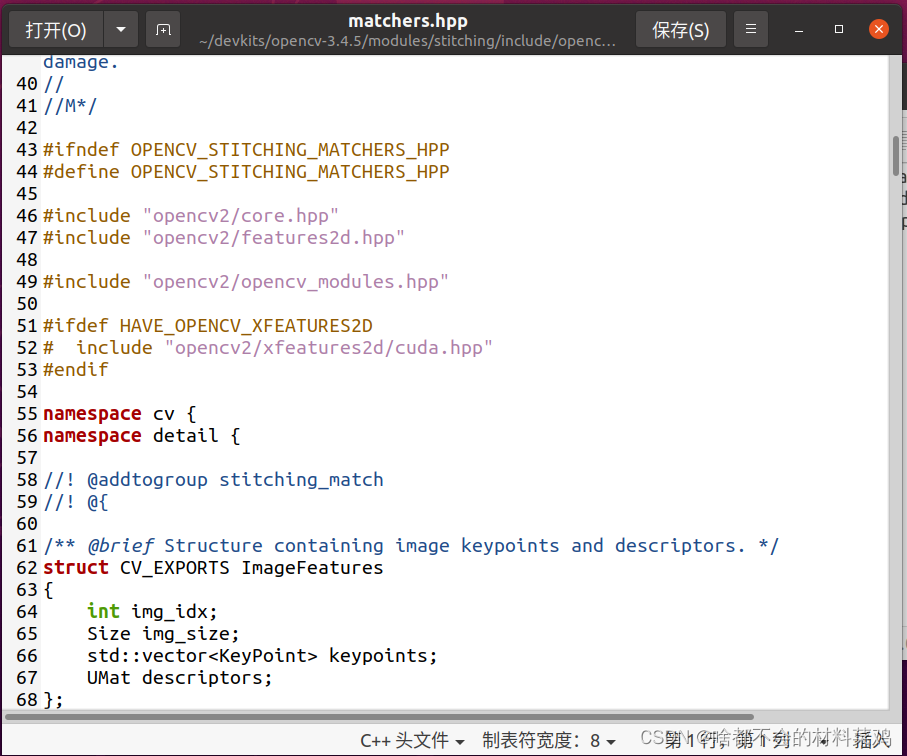Viewport: 907px width, 756px height.
Task: Open the hamburger menu
Action: (751, 29)
